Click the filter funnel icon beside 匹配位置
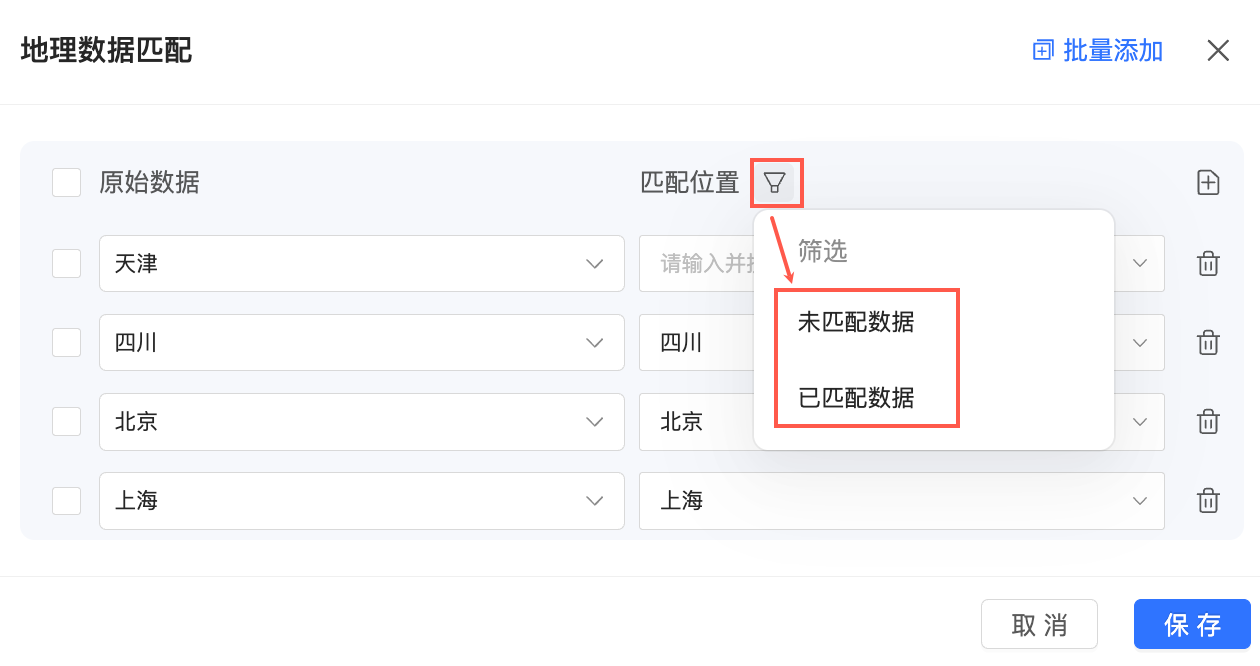Viewport: 1260px width, 666px height. pos(775,183)
